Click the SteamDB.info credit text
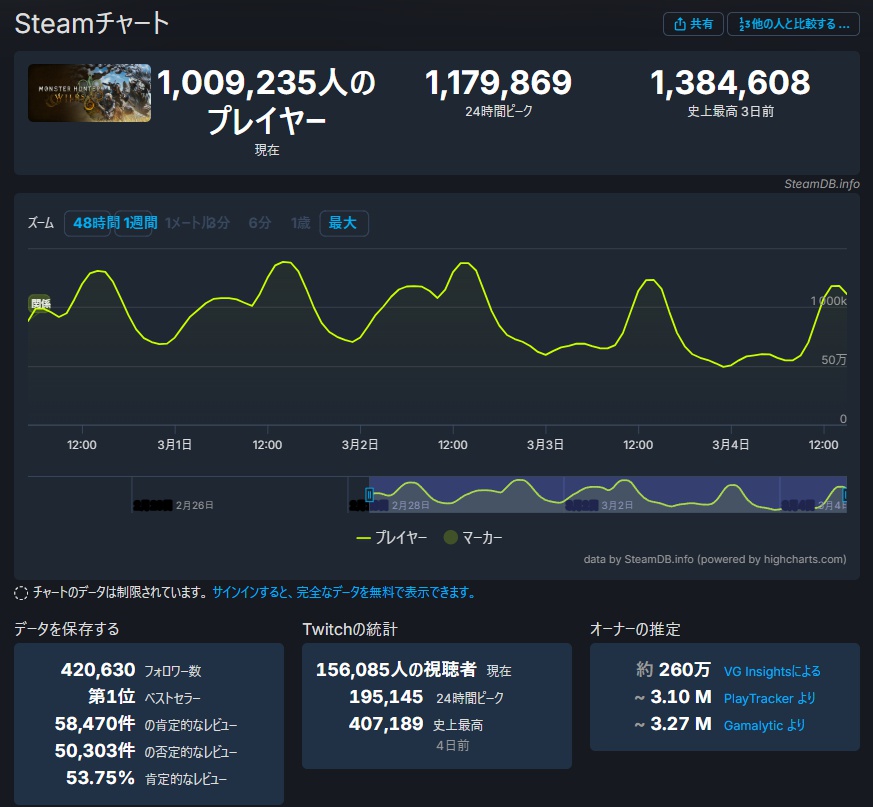Viewport: 873px width, 807px height. [822, 184]
